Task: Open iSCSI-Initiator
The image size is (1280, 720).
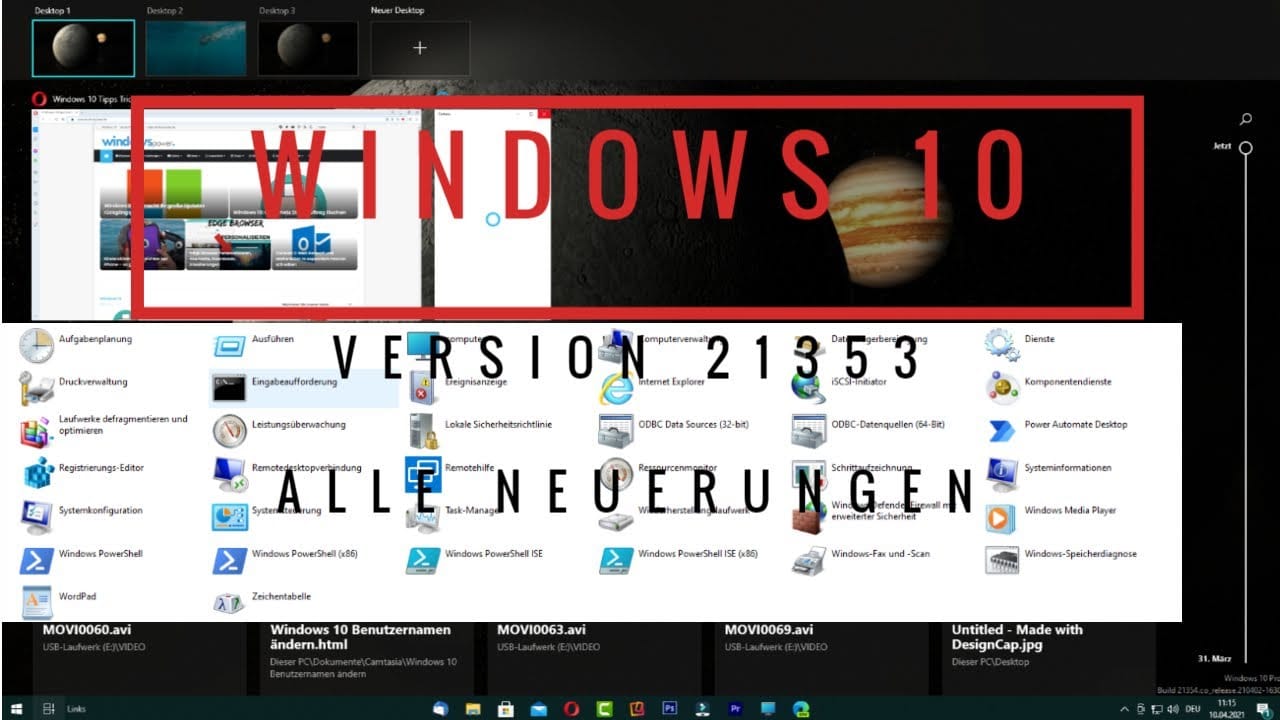Action: coord(840,386)
